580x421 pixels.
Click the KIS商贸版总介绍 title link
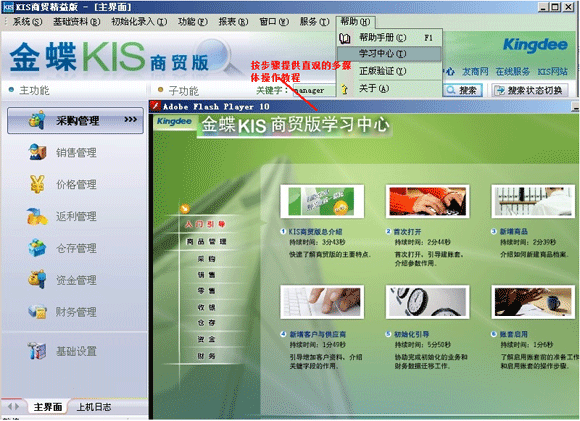coord(315,232)
